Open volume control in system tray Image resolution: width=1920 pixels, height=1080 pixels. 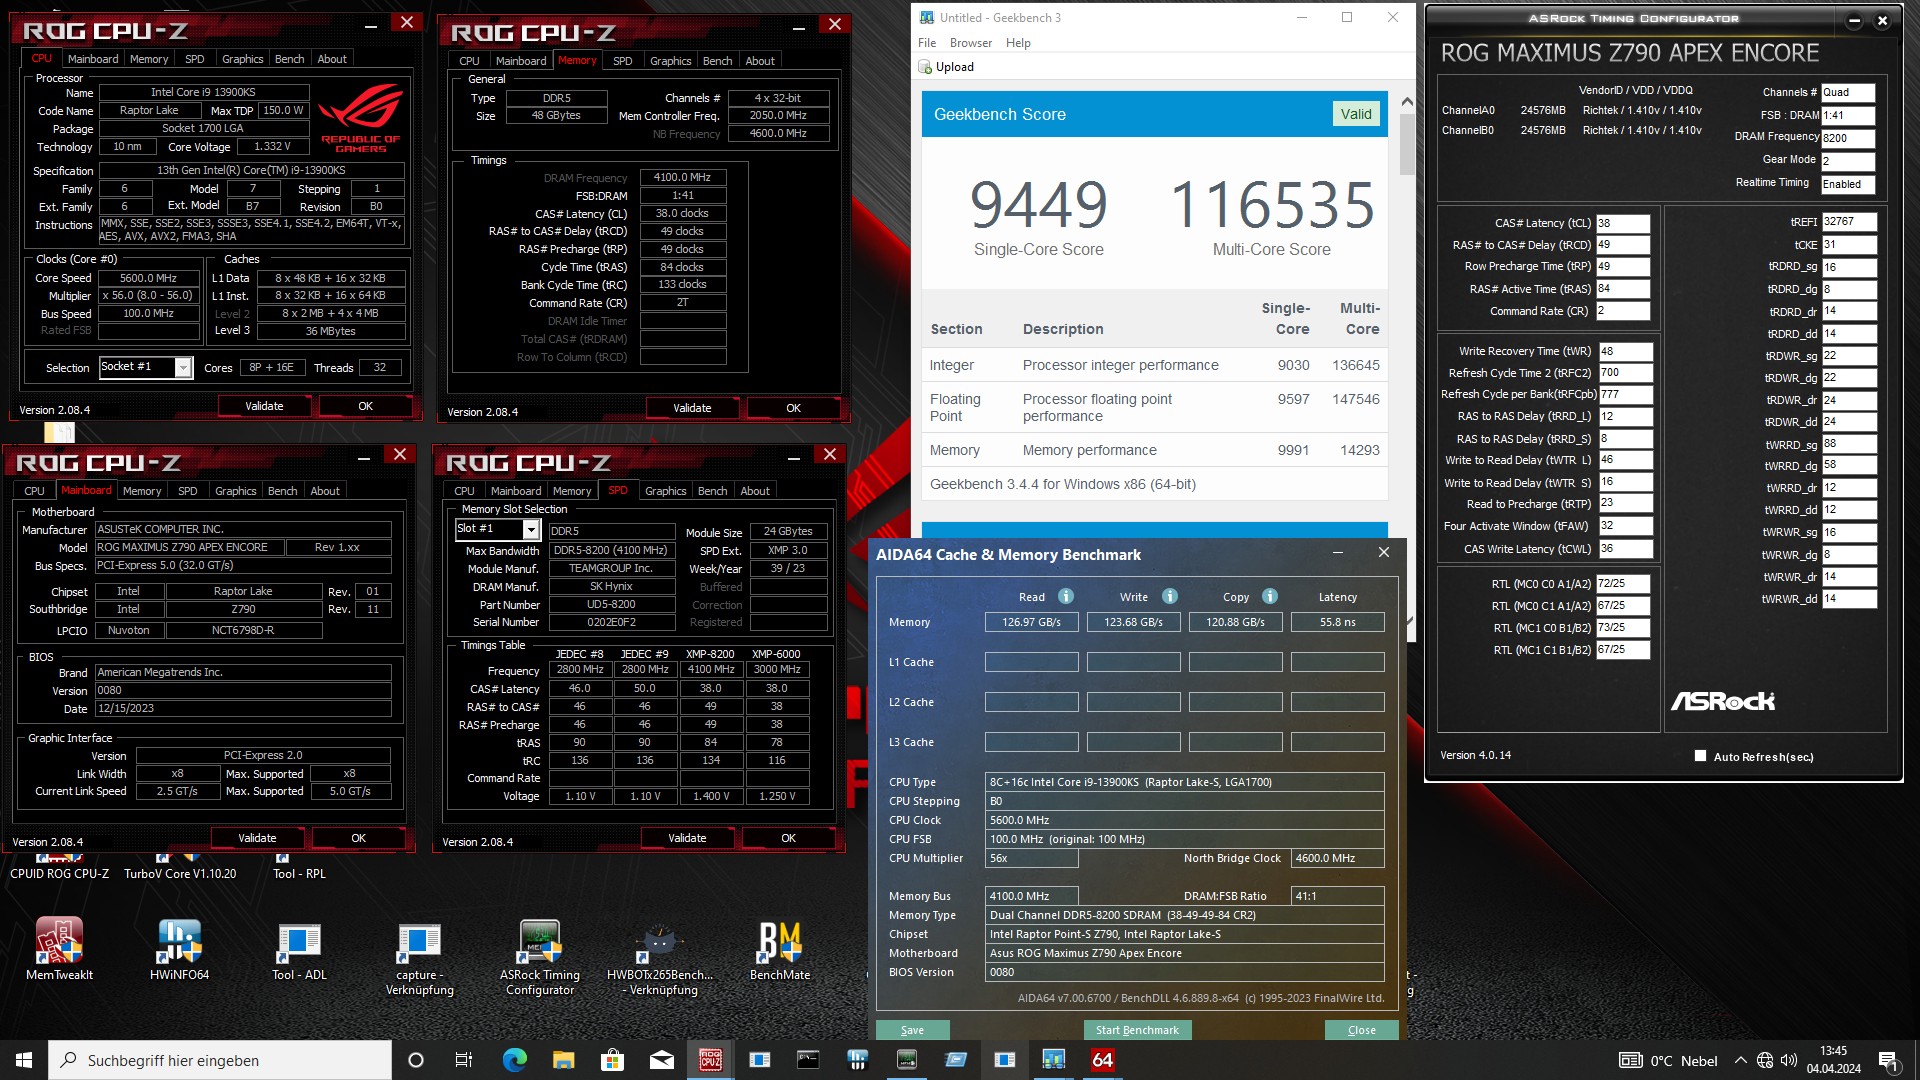point(1789,1060)
